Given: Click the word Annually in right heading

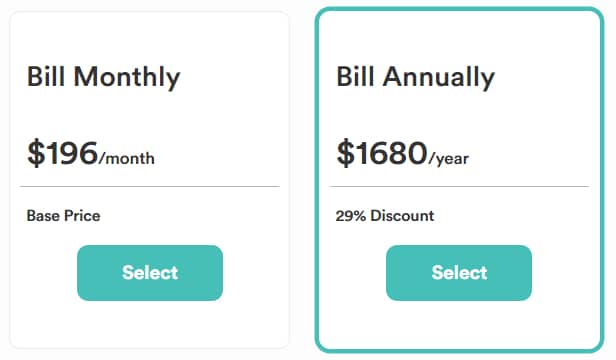Looking at the screenshot, I should tap(439, 78).
